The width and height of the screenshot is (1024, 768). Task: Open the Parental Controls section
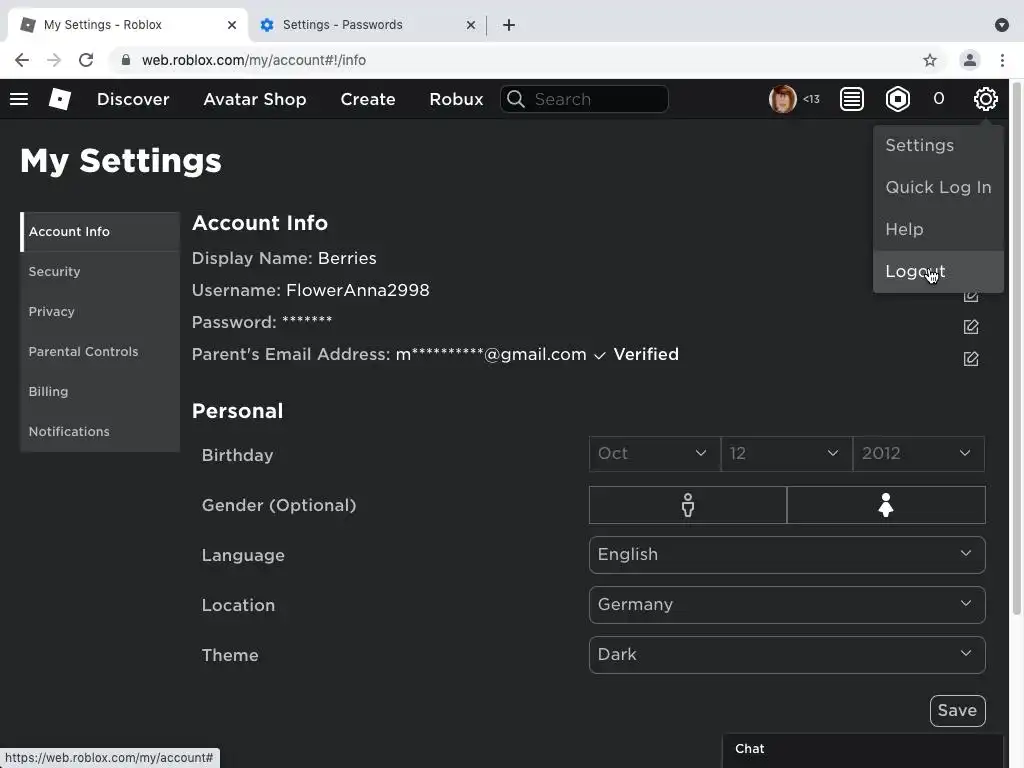pos(100,351)
